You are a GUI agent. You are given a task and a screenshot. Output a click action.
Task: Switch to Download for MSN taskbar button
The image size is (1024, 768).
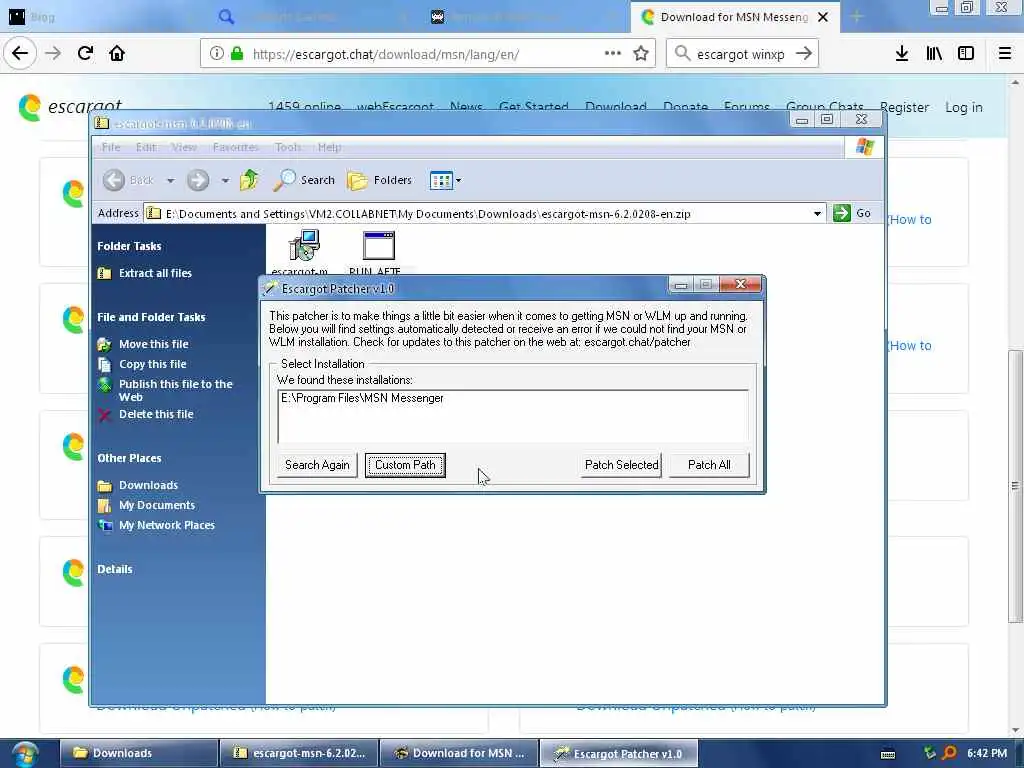[x=459, y=754]
